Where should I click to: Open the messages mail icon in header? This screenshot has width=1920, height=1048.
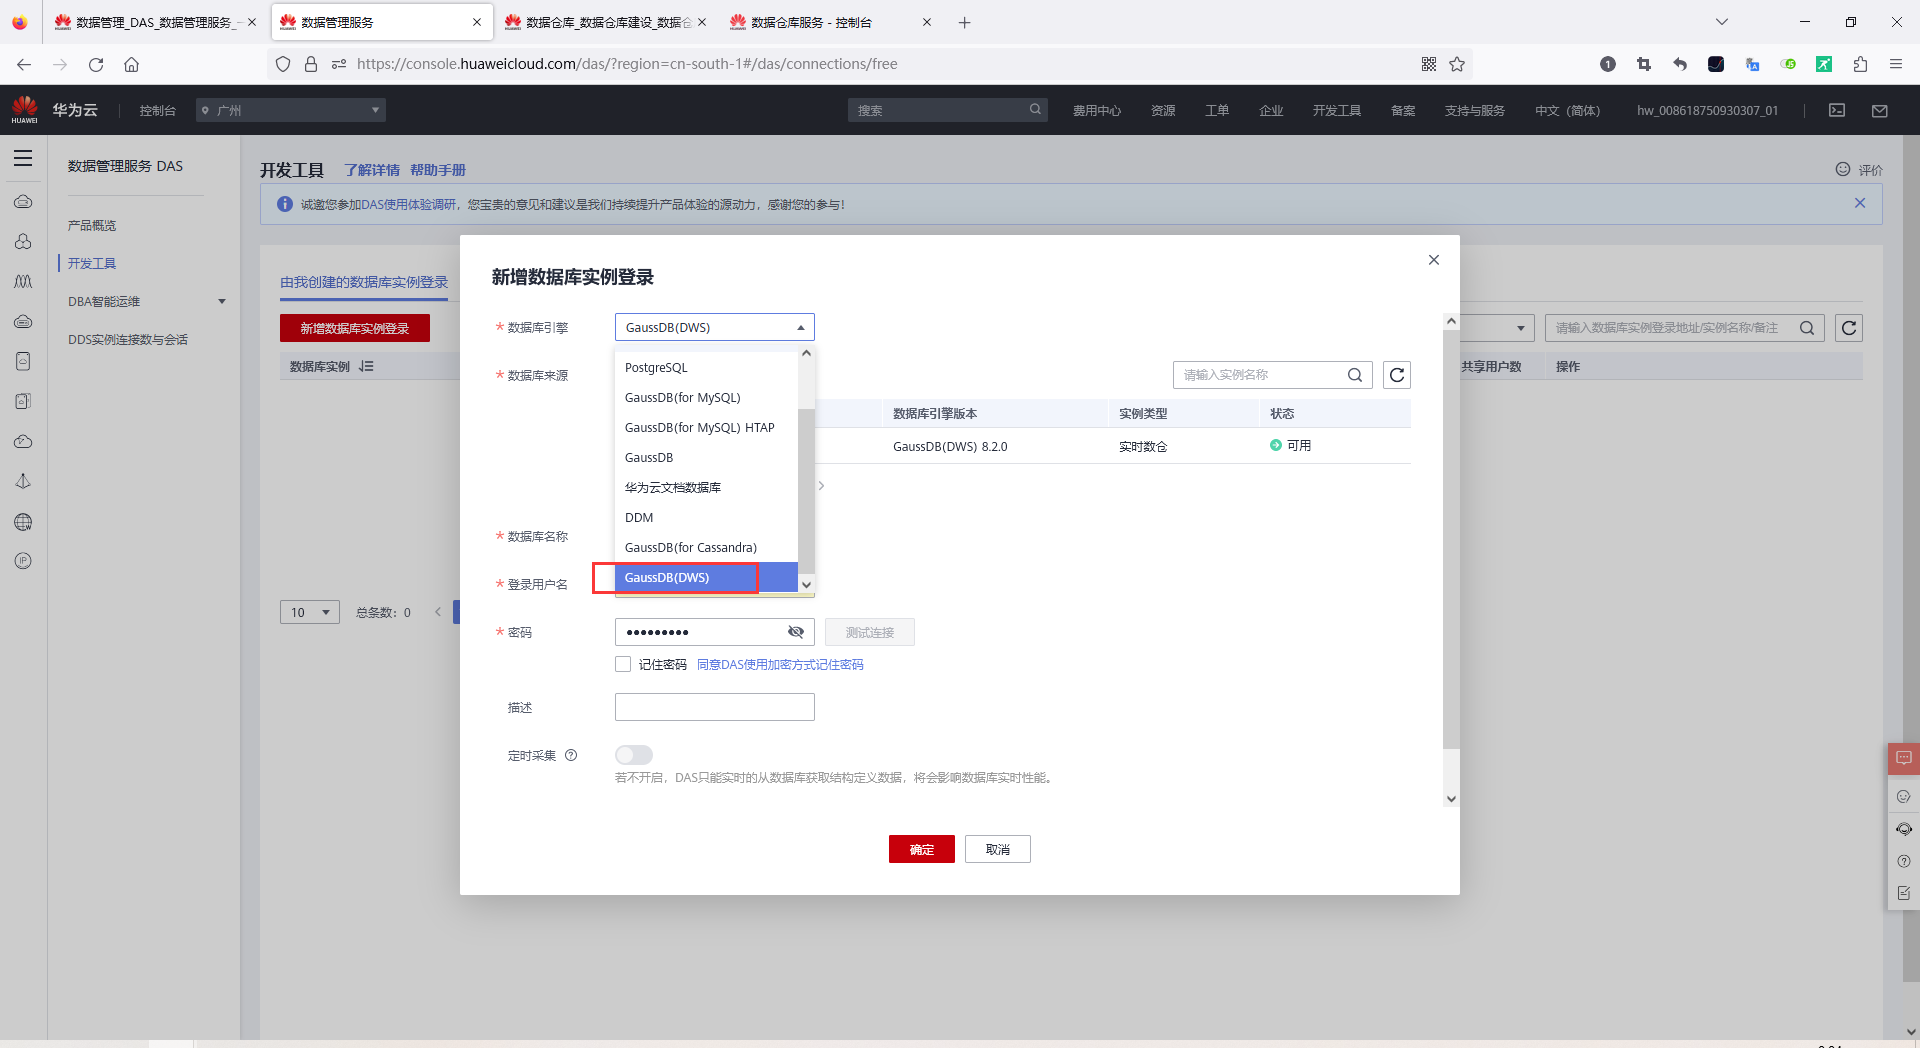[x=1880, y=110]
